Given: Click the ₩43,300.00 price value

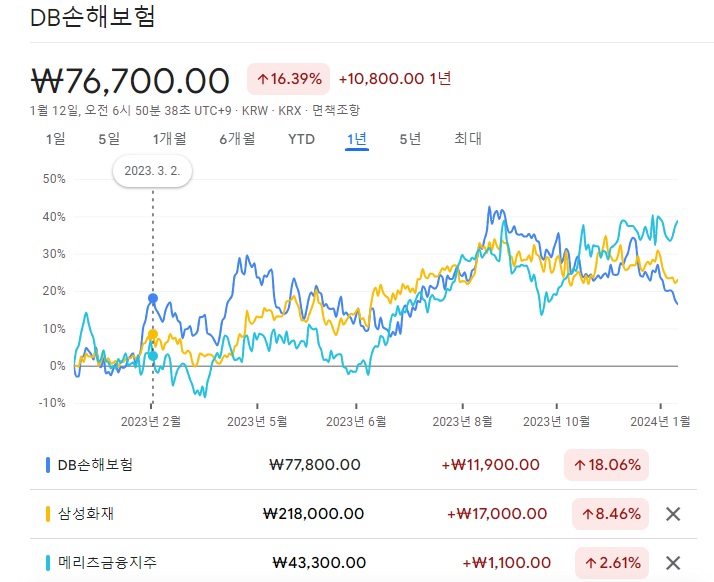Looking at the screenshot, I should (x=319, y=563).
